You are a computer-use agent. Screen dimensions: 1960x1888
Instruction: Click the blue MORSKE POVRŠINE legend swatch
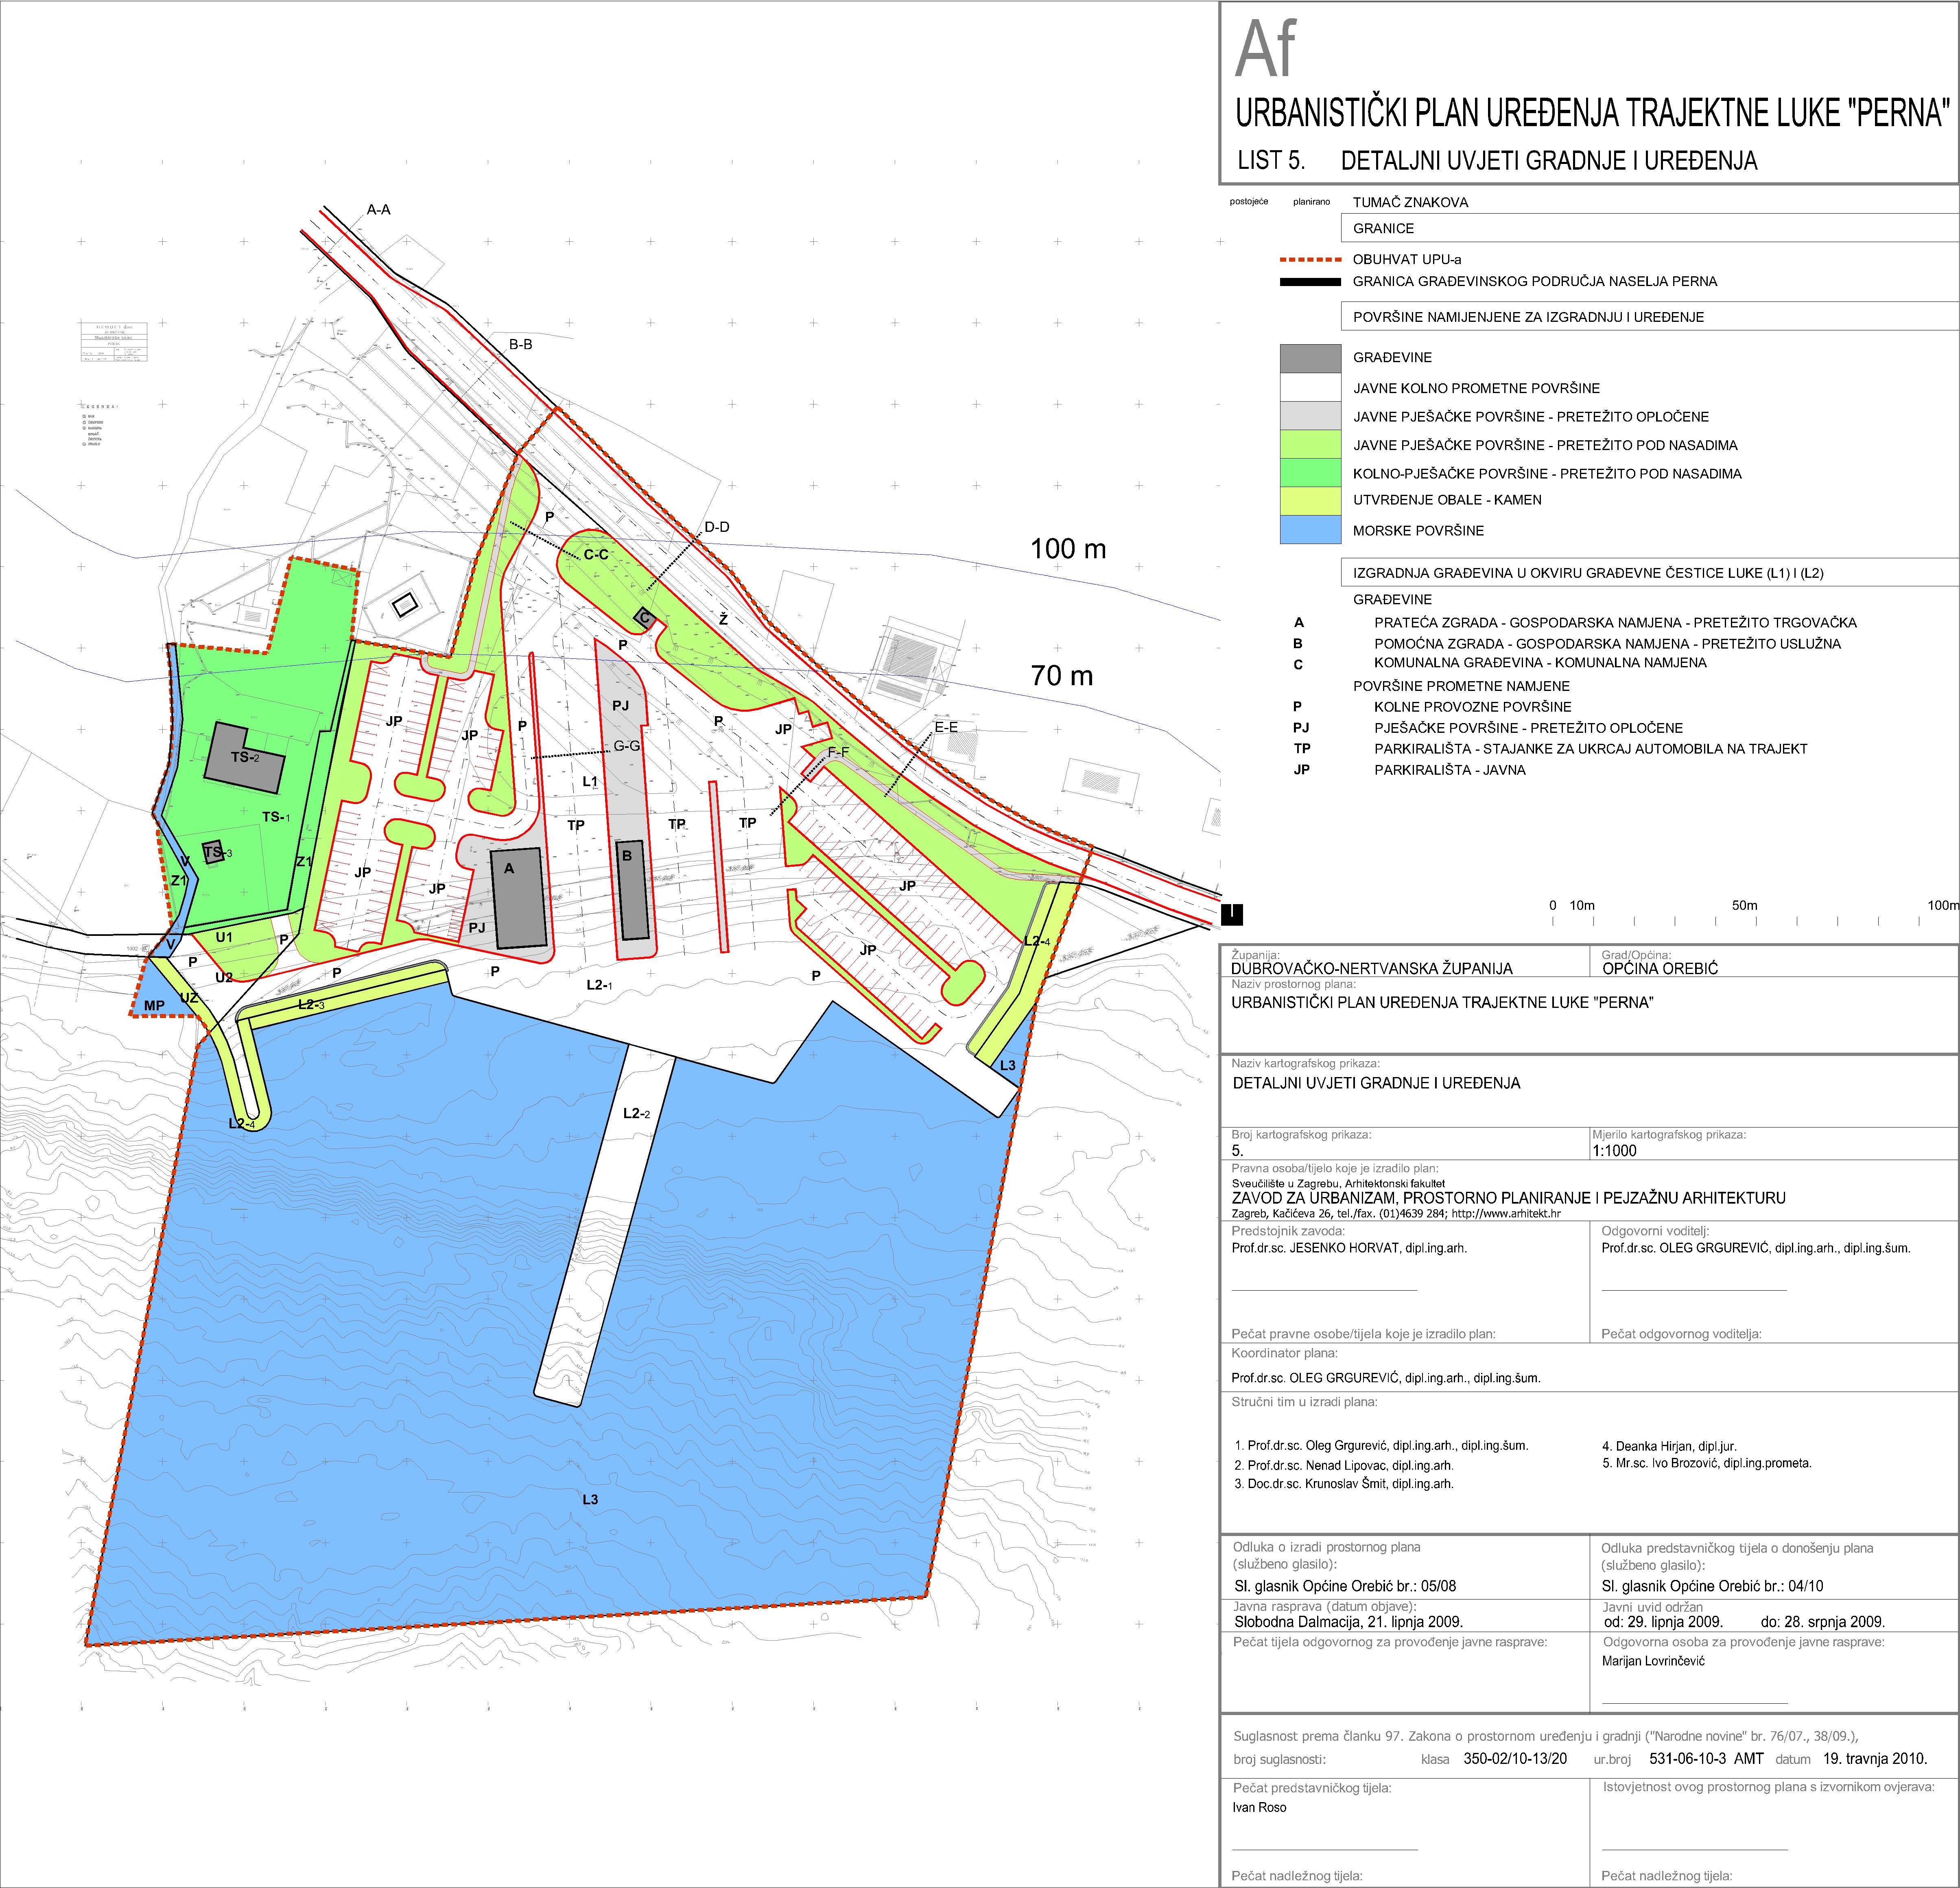(1310, 530)
